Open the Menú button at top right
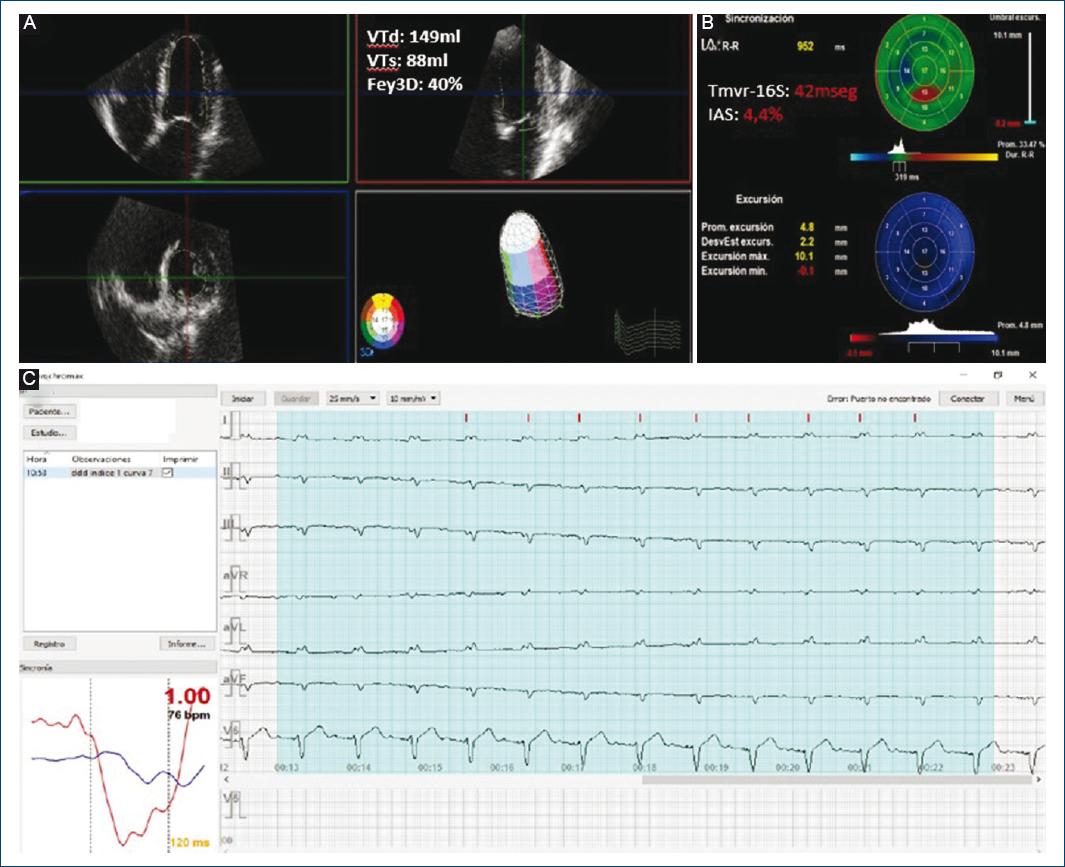Screen dimensions: 1065x867 pyautogui.click(x=1022, y=398)
